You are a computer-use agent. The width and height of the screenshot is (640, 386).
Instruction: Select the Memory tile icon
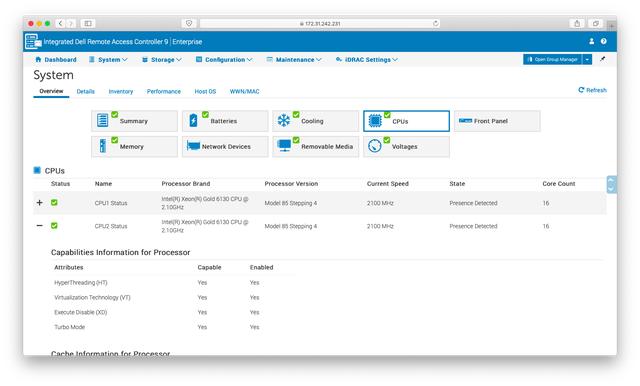click(x=103, y=146)
